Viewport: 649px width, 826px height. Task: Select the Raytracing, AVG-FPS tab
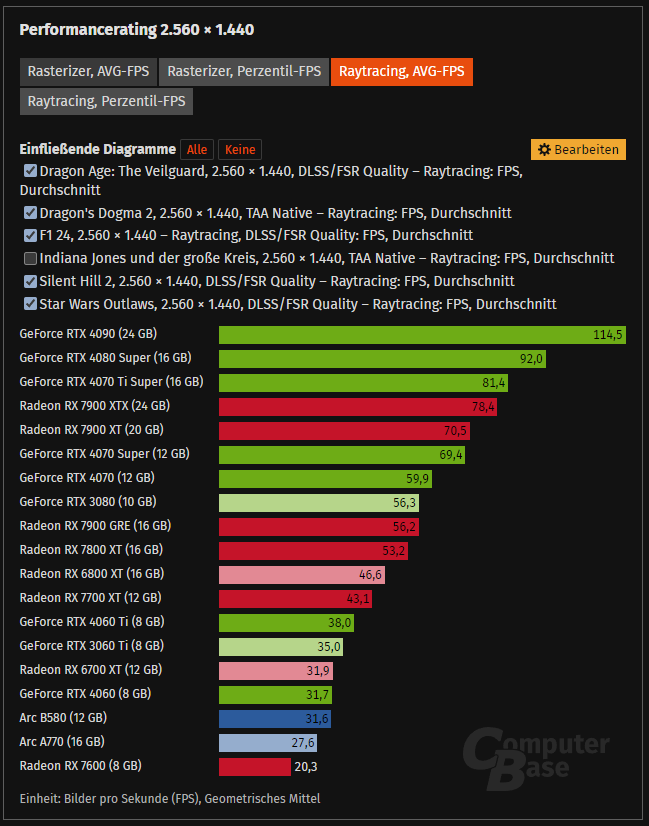(x=401, y=72)
